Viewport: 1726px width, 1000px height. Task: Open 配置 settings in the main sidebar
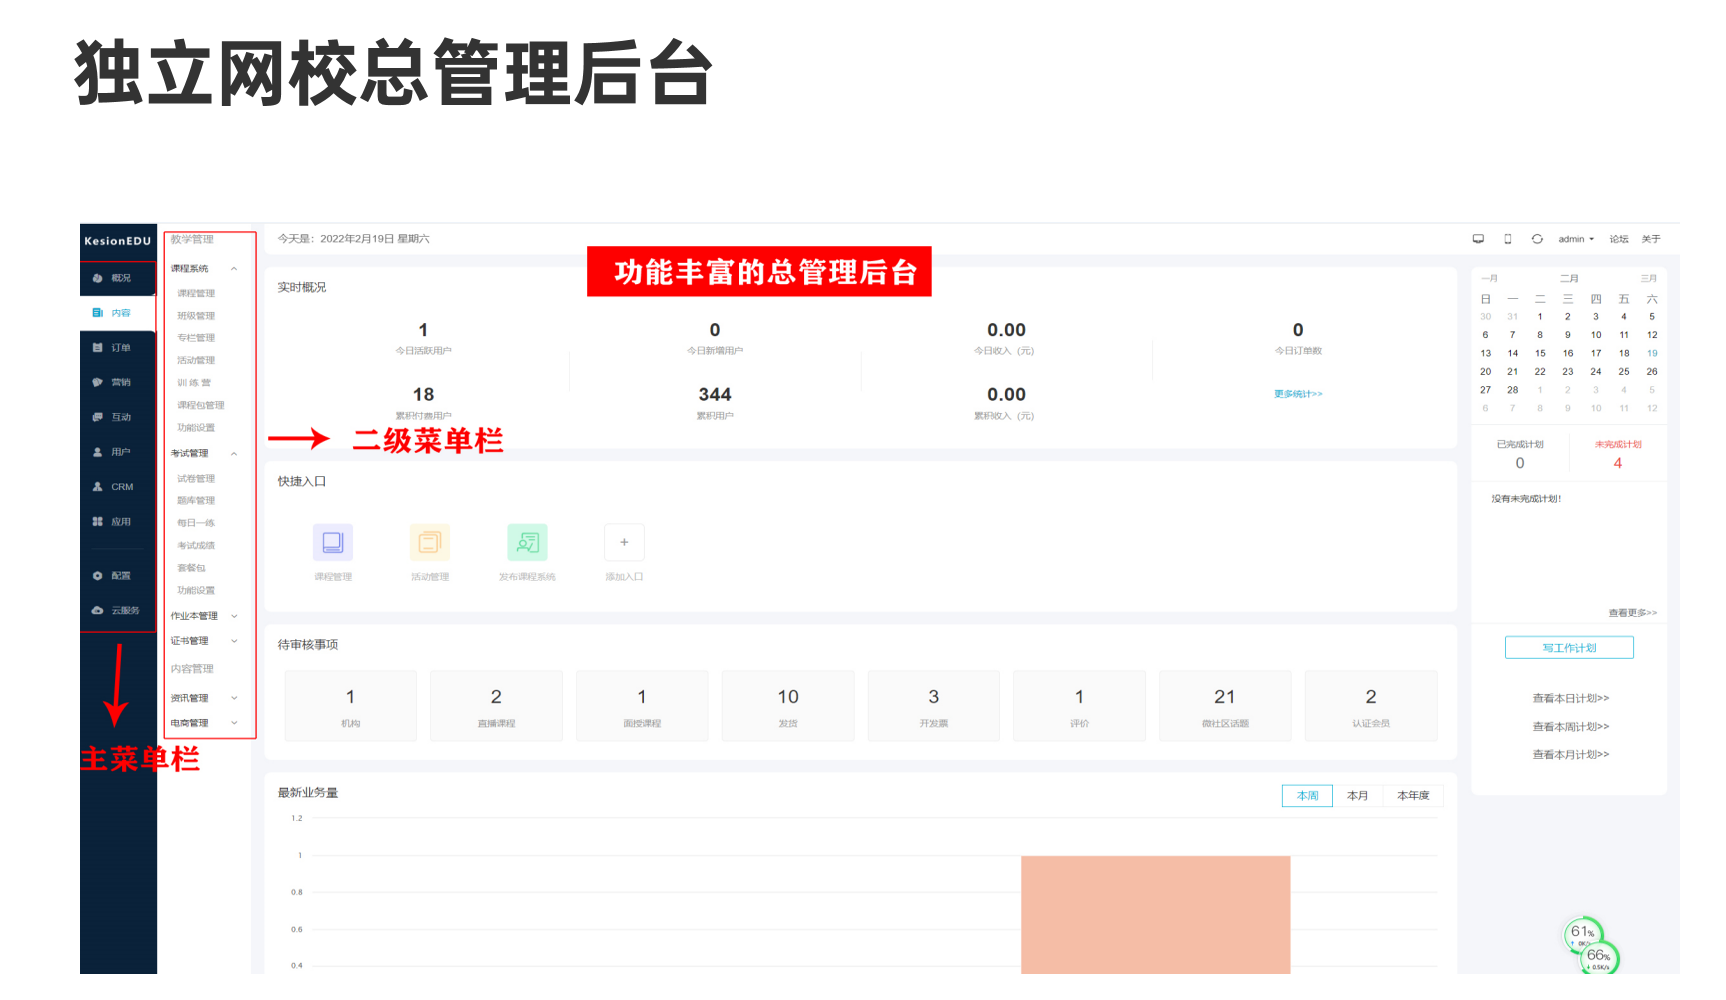(117, 576)
